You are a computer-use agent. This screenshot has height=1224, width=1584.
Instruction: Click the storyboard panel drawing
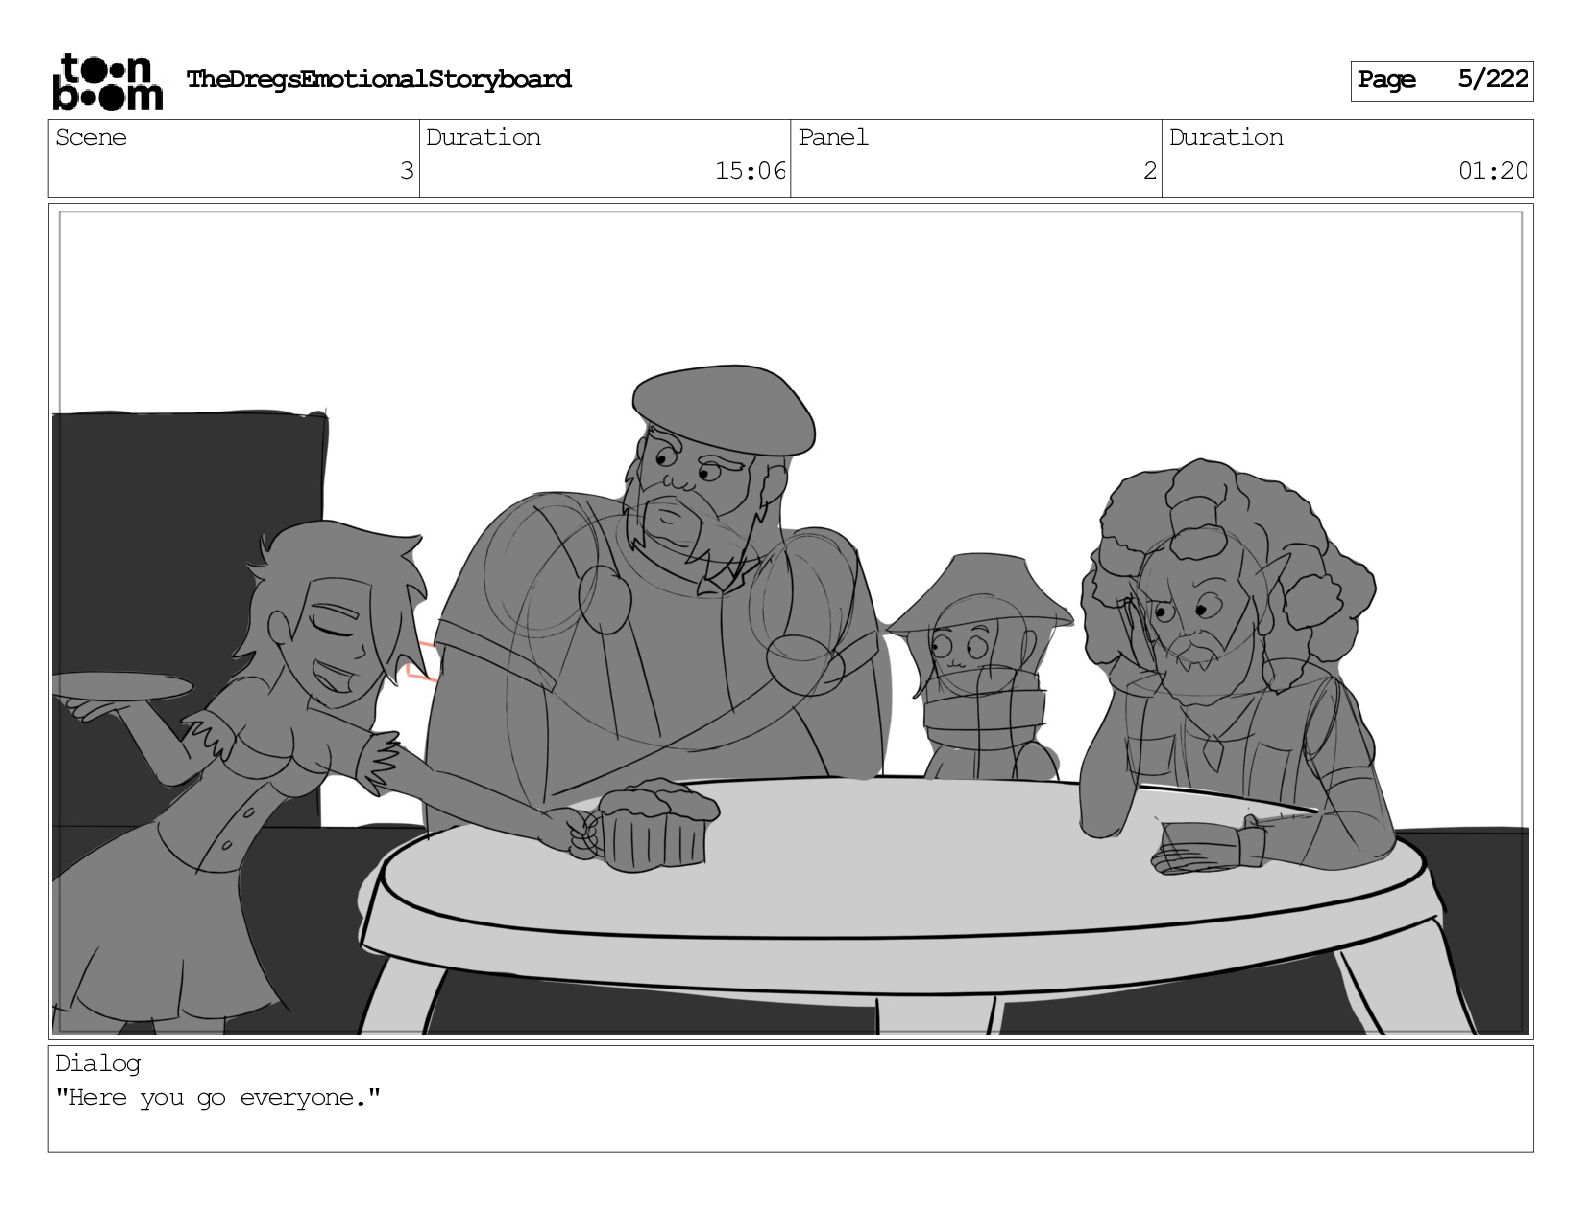coord(791,621)
